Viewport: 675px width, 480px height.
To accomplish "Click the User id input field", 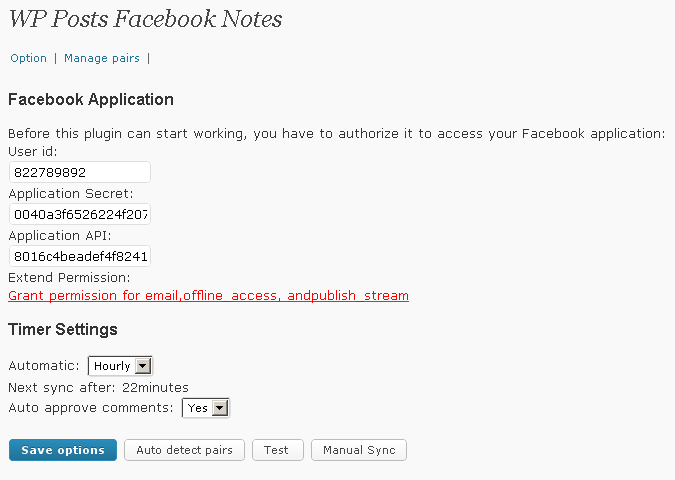I will [80, 172].
